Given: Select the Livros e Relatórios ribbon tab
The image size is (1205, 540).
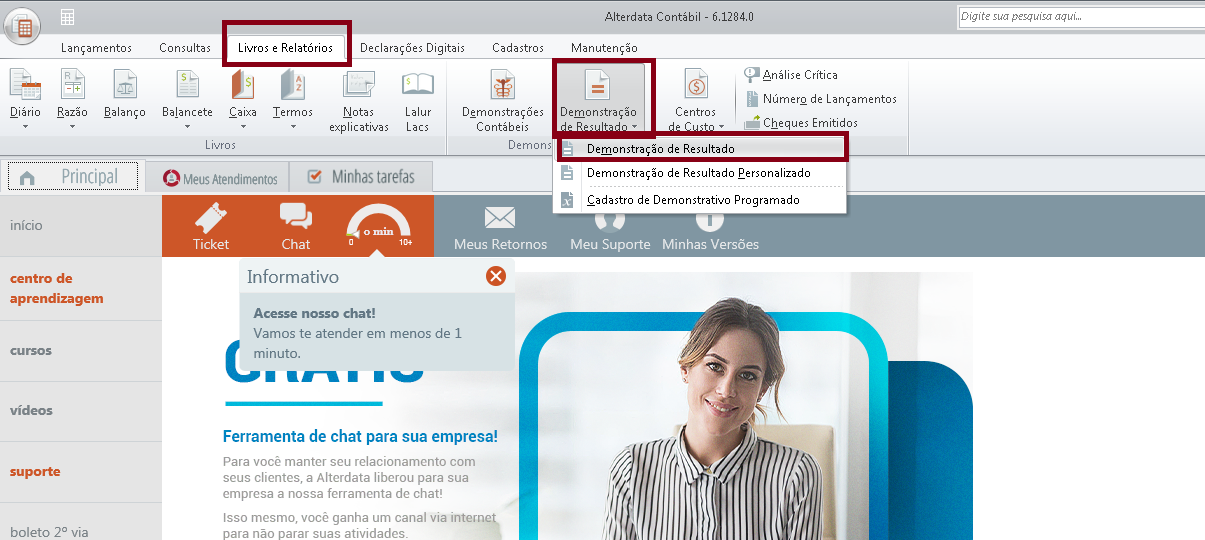Looking at the screenshot, I should 286,48.
